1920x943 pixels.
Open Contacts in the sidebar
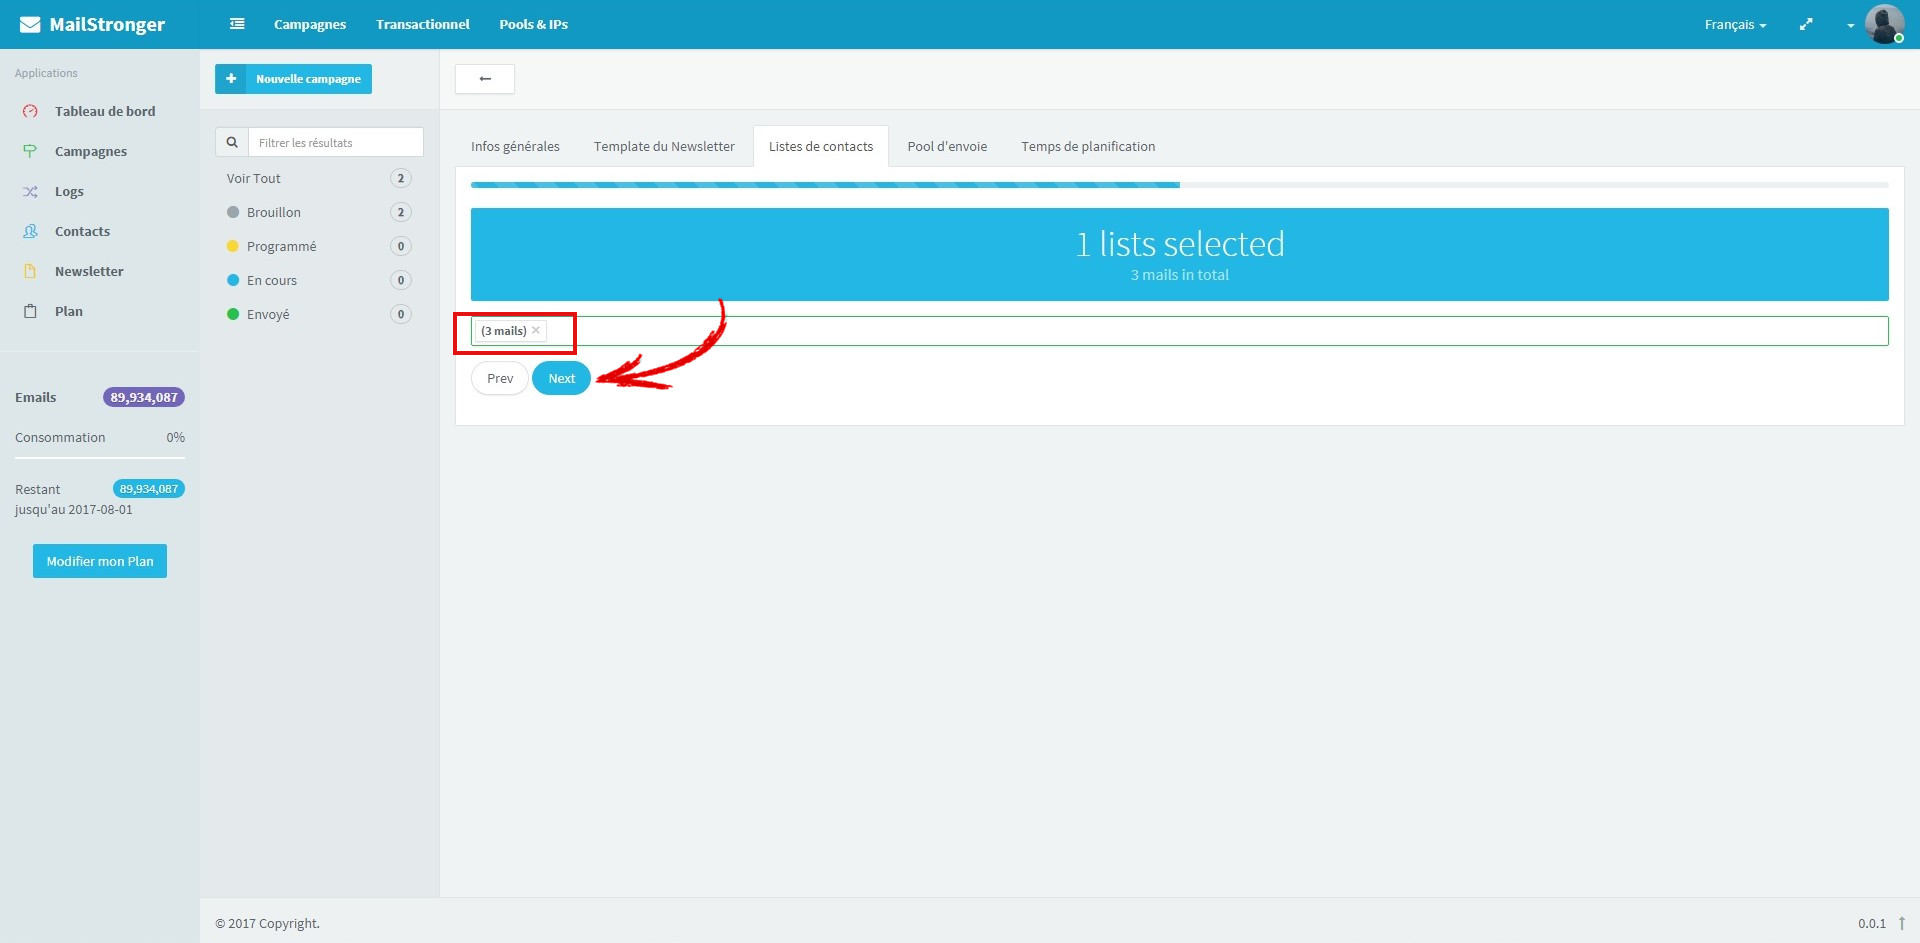point(82,231)
